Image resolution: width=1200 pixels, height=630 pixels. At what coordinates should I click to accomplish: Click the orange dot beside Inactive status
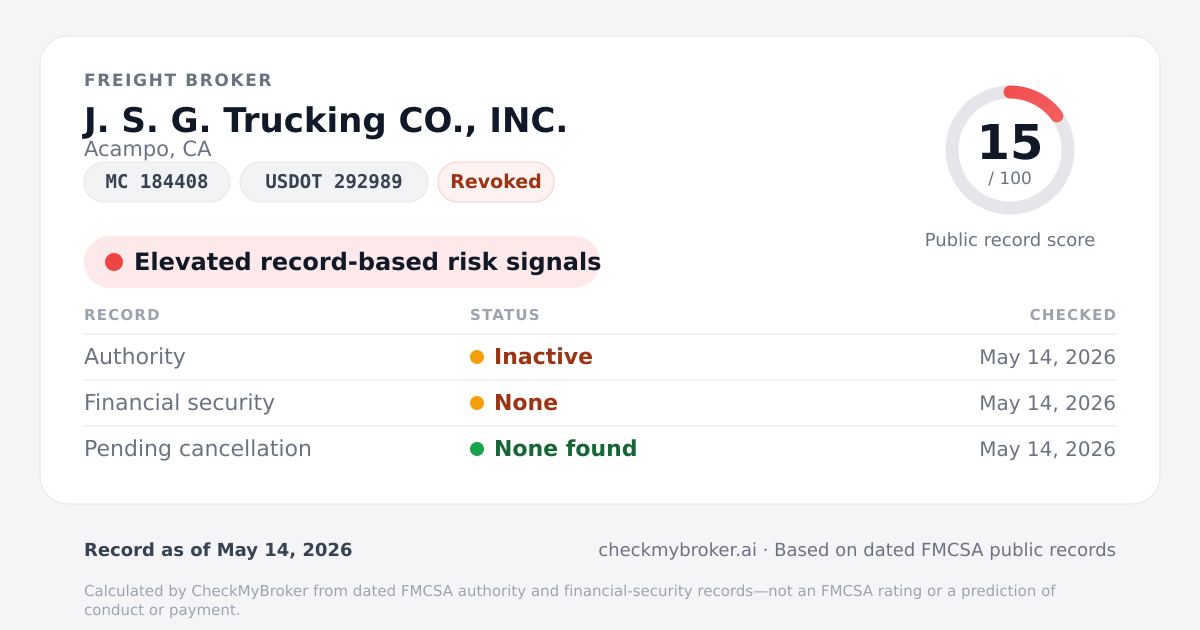point(477,357)
